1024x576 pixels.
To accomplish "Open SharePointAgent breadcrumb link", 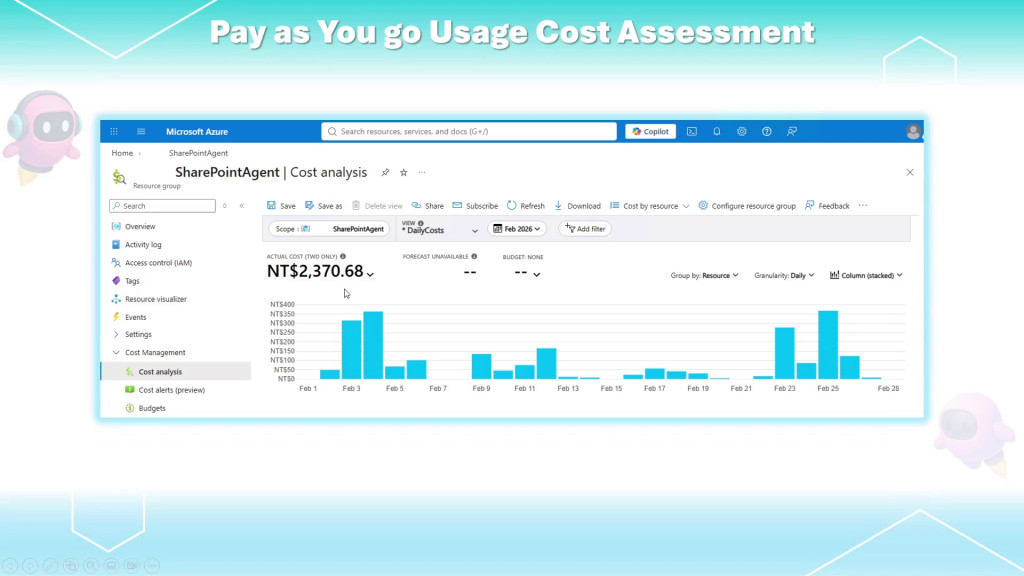I will (199, 153).
